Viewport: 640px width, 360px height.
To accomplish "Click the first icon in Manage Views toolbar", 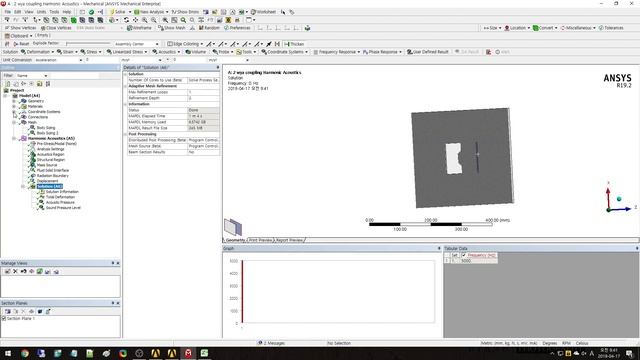I will click(7, 271).
